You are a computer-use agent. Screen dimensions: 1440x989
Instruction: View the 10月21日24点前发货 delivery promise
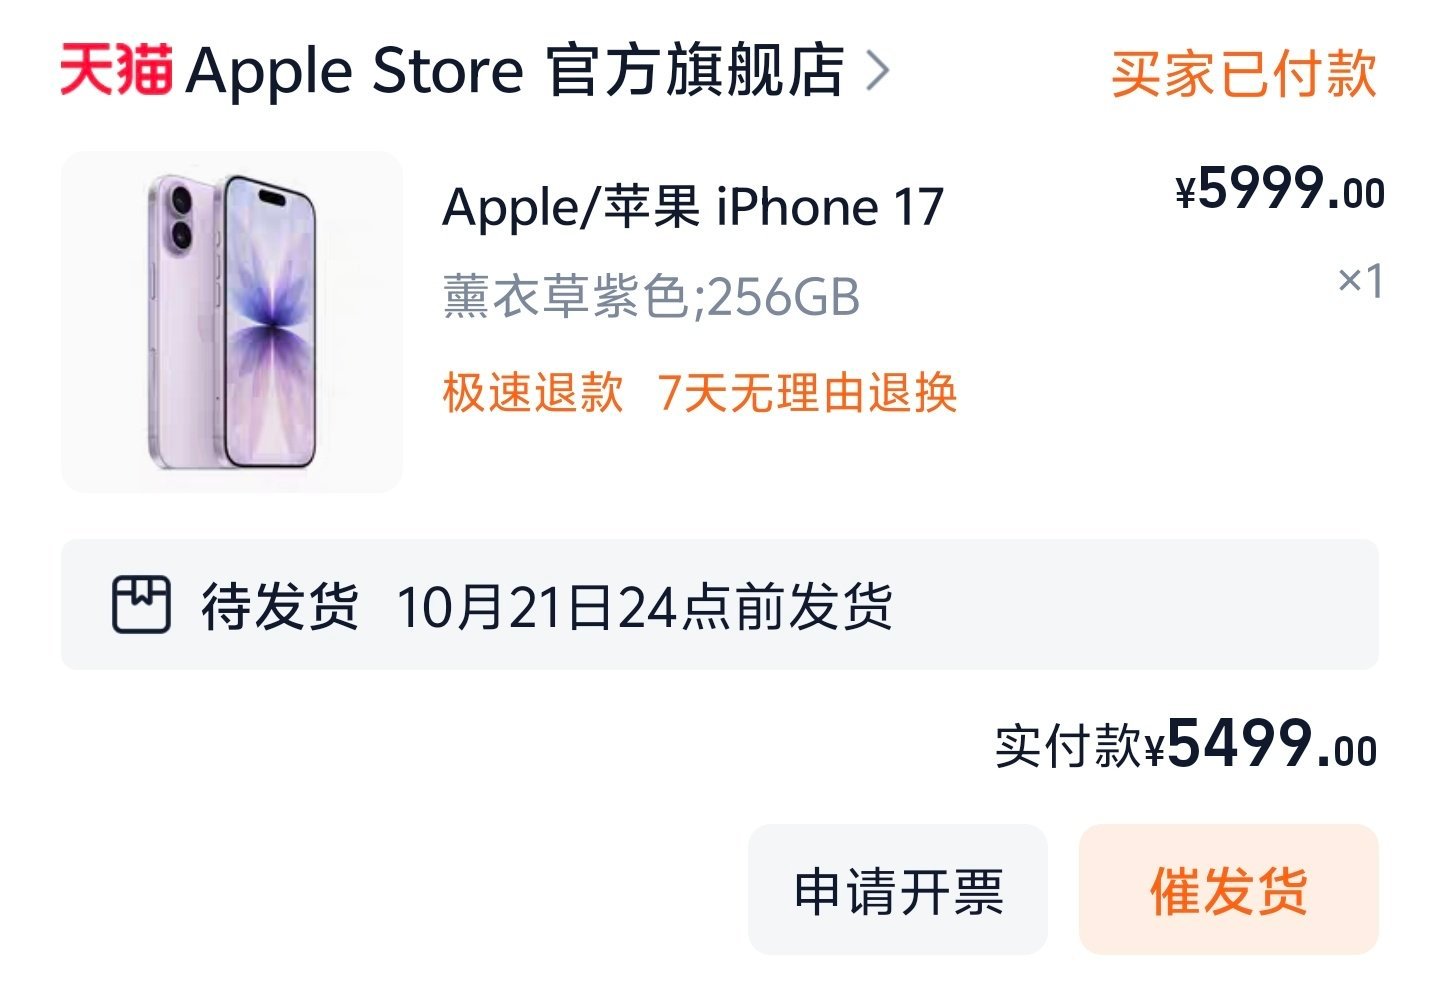(x=645, y=606)
